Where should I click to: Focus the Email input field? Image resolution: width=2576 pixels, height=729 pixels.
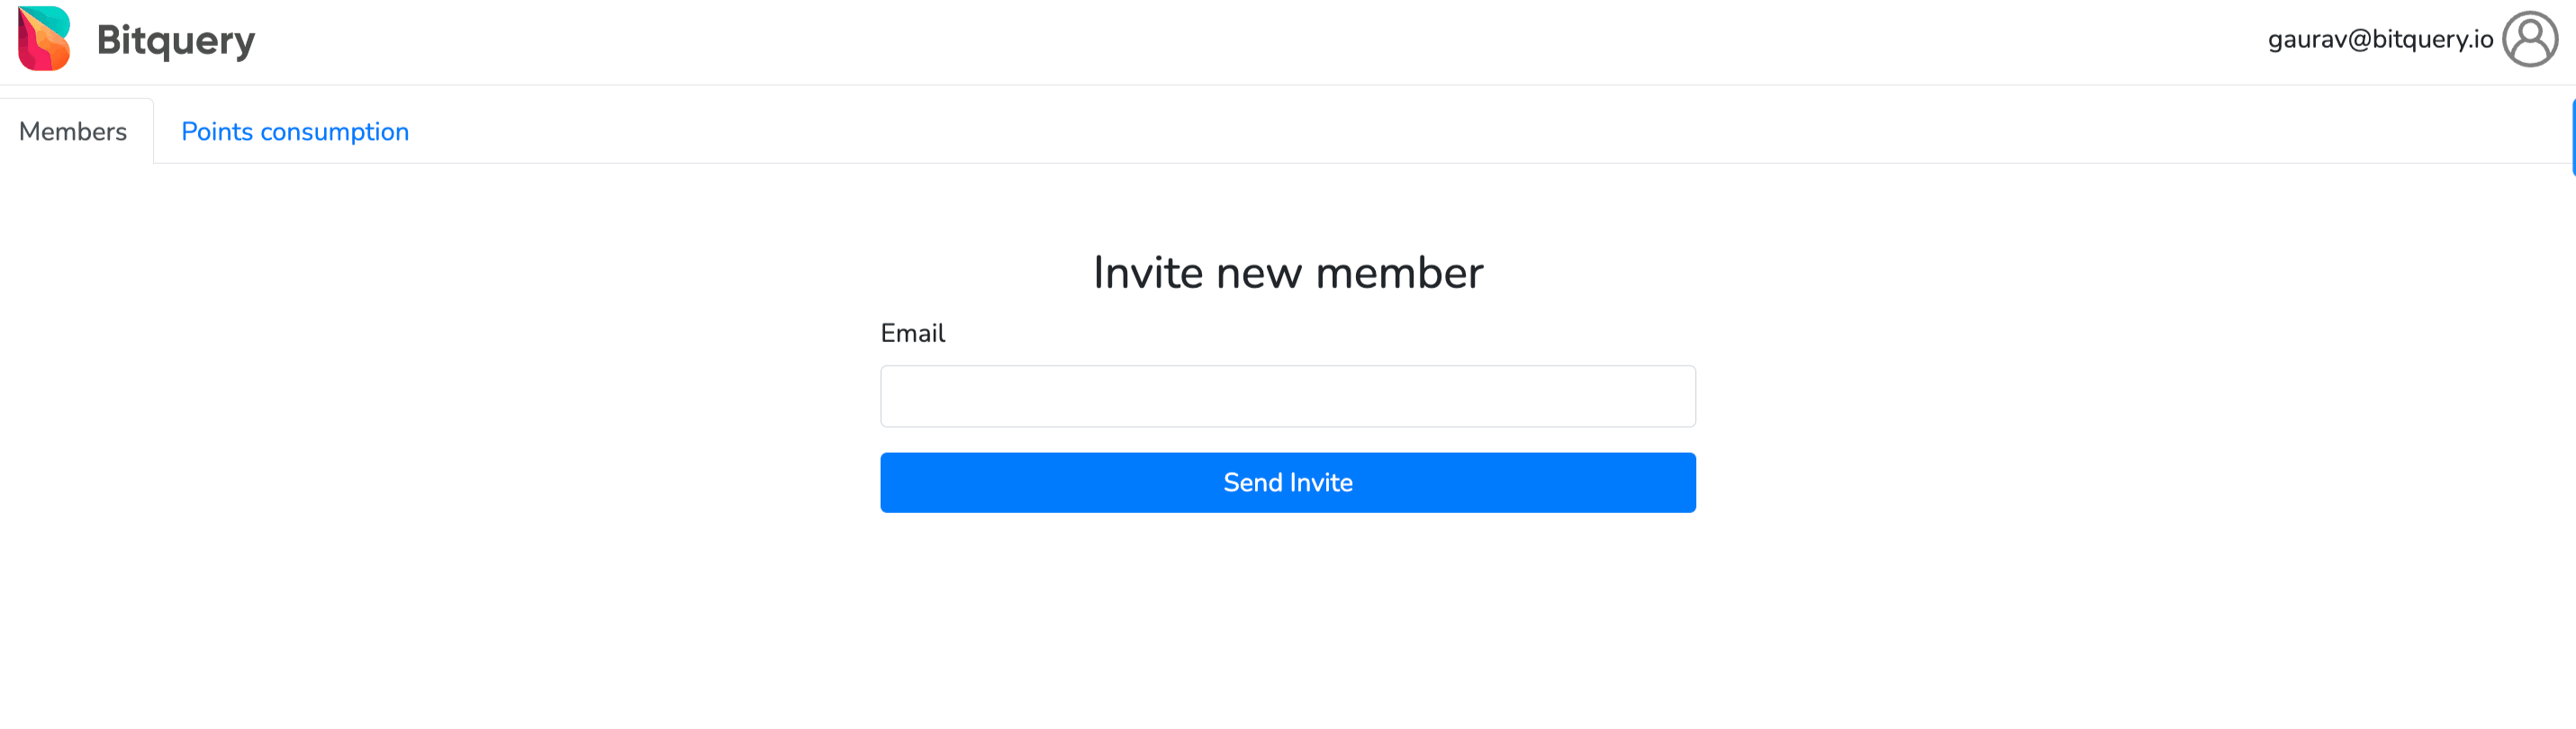point(1288,396)
